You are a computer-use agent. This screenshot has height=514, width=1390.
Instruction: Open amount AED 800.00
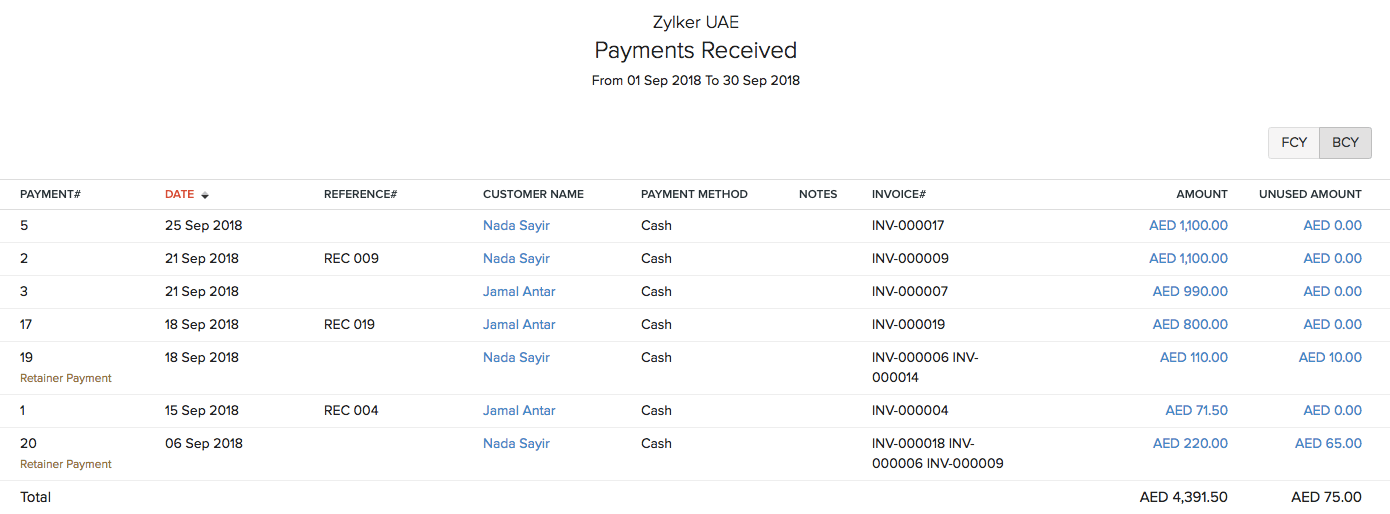[1190, 325]
